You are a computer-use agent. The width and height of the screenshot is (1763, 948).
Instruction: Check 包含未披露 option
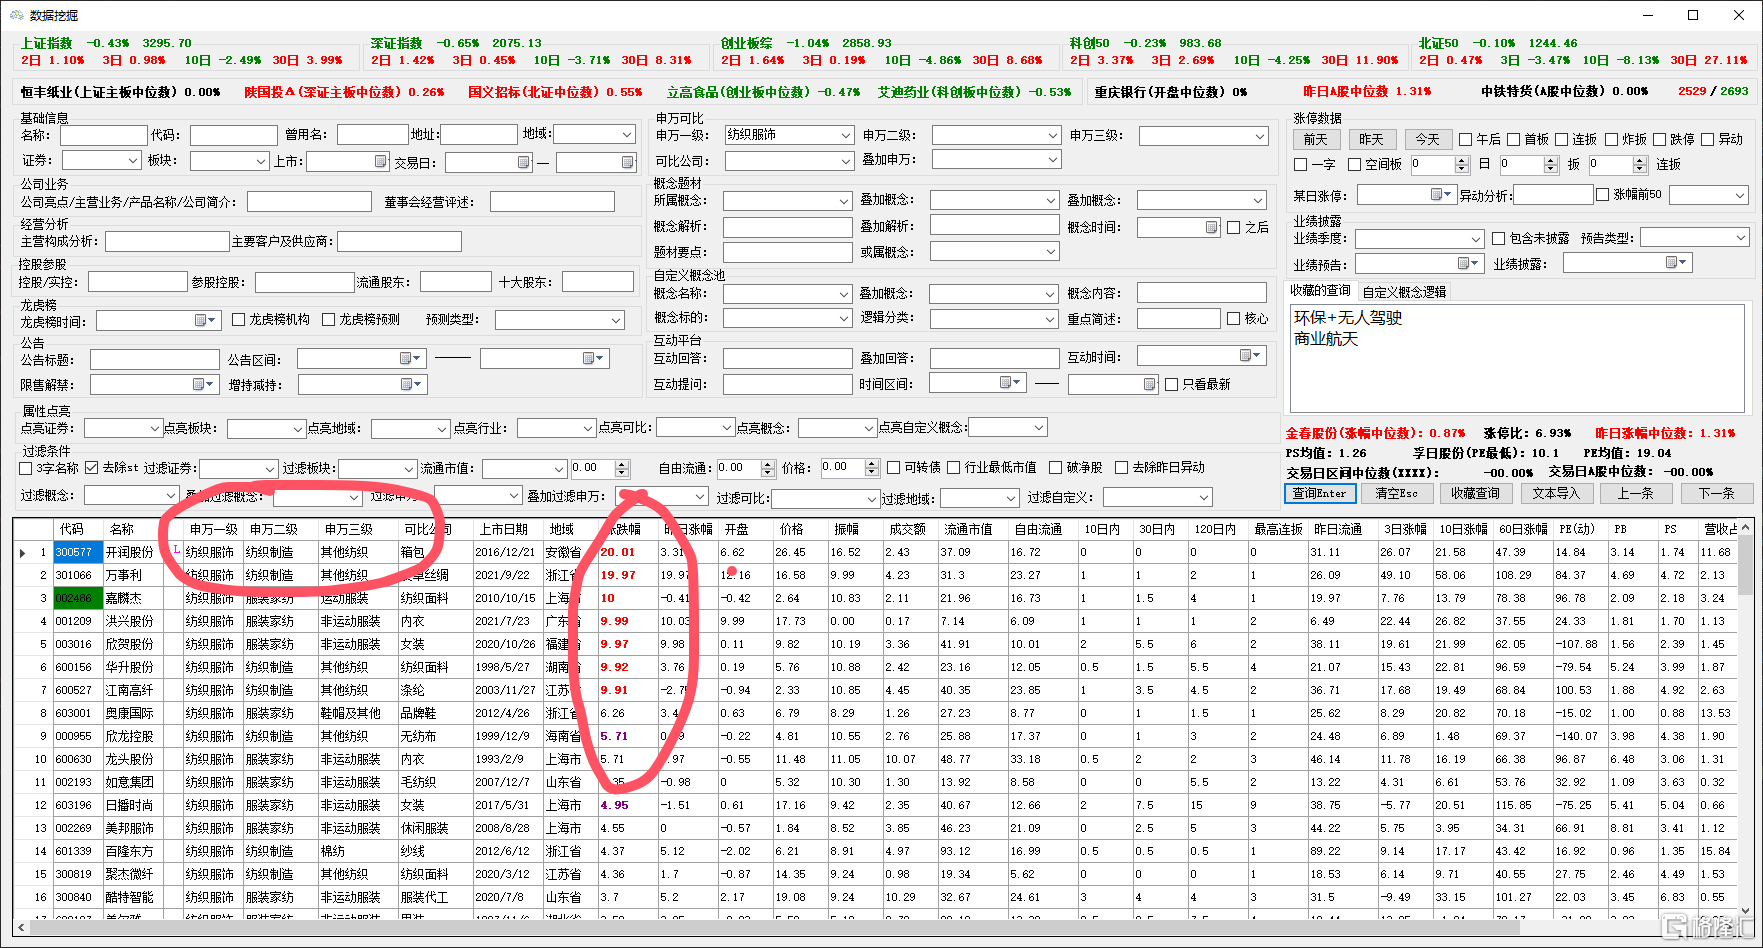[1499, 238]
